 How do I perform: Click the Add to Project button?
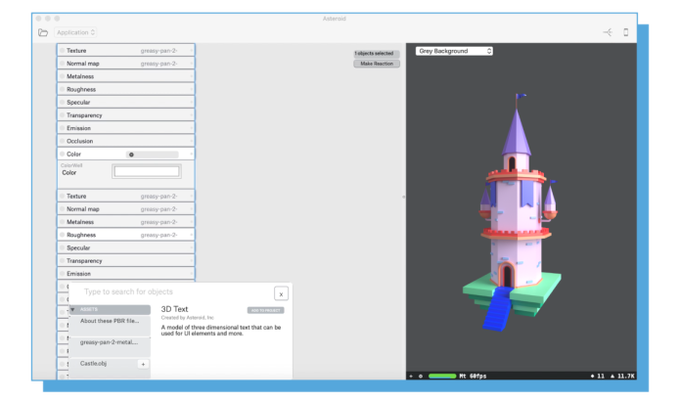[266, 310]
